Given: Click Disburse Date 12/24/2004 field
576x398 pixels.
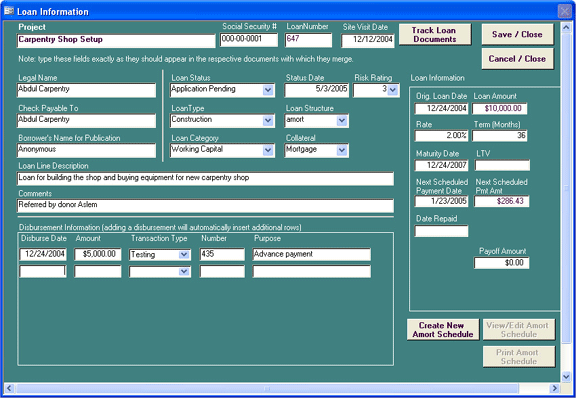Looking at the screenshot, I should tap(43, 254).
